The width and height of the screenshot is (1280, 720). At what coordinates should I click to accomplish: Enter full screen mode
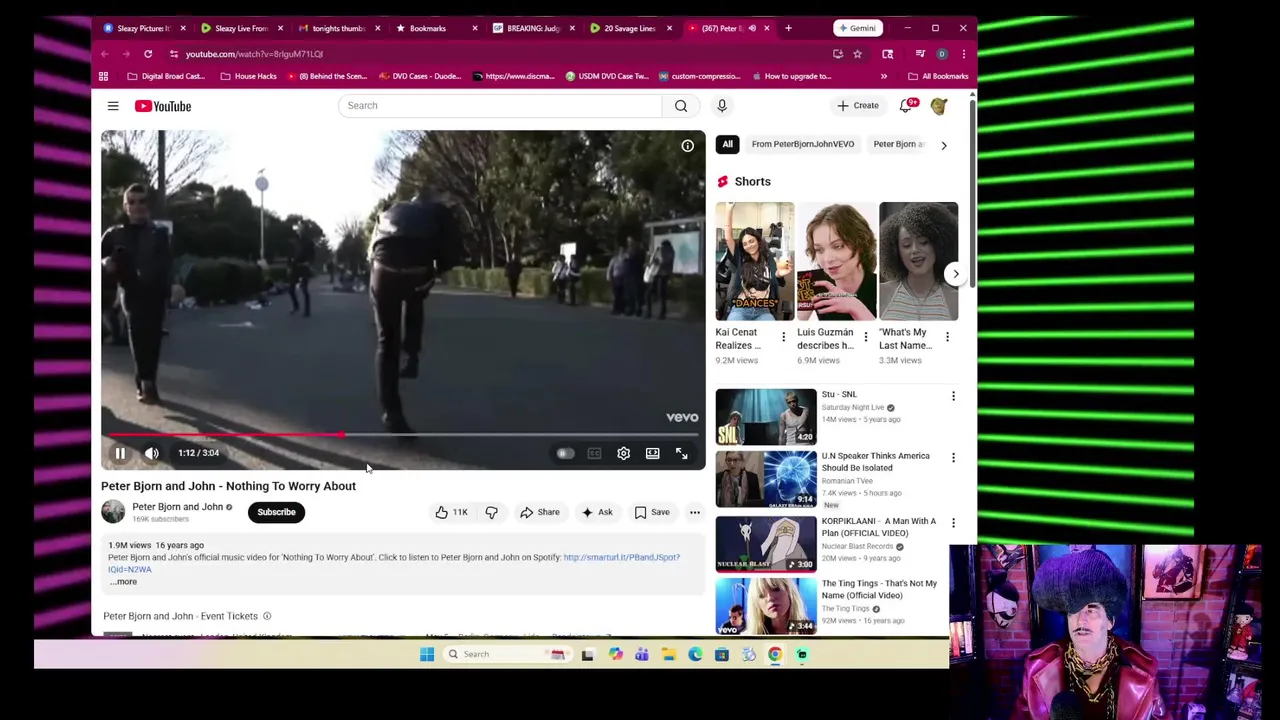click(682, 454)
